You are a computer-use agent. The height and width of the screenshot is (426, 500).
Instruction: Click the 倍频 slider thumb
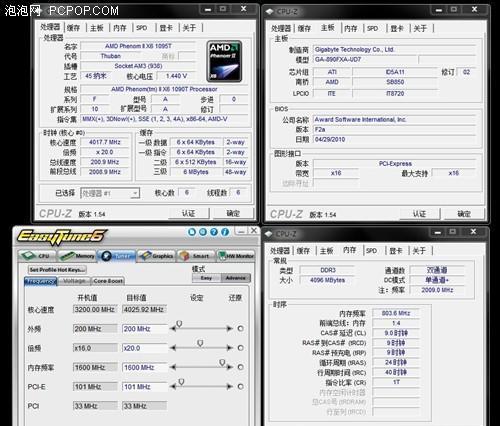point(200,343)
